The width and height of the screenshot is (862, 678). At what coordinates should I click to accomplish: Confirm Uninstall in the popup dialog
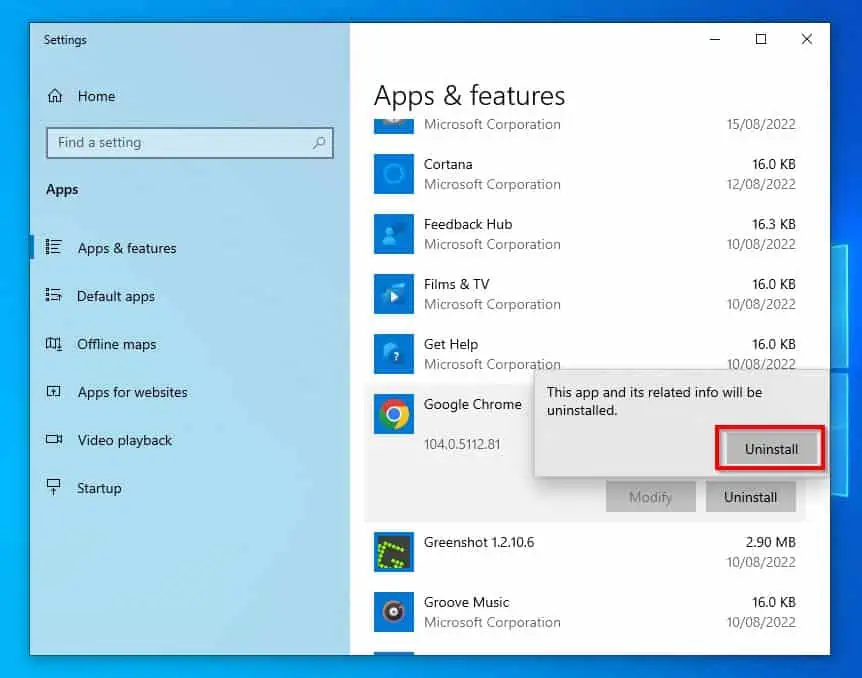point(771,449)
